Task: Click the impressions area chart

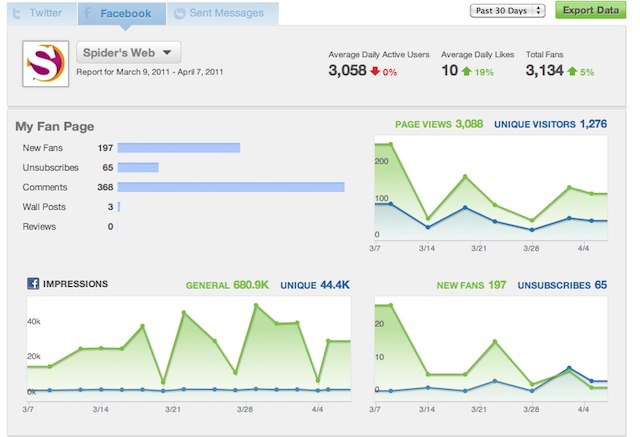Action: click(189, 349)
